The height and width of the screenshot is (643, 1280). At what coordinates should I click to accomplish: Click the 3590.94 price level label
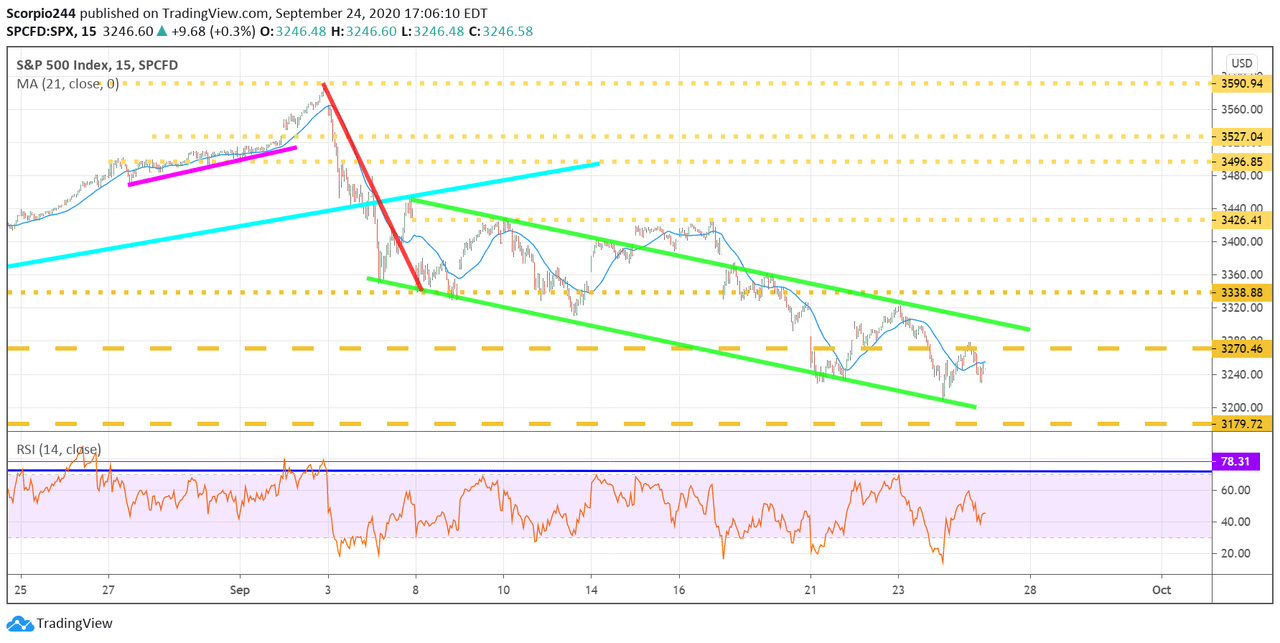tap(1243, 84)
